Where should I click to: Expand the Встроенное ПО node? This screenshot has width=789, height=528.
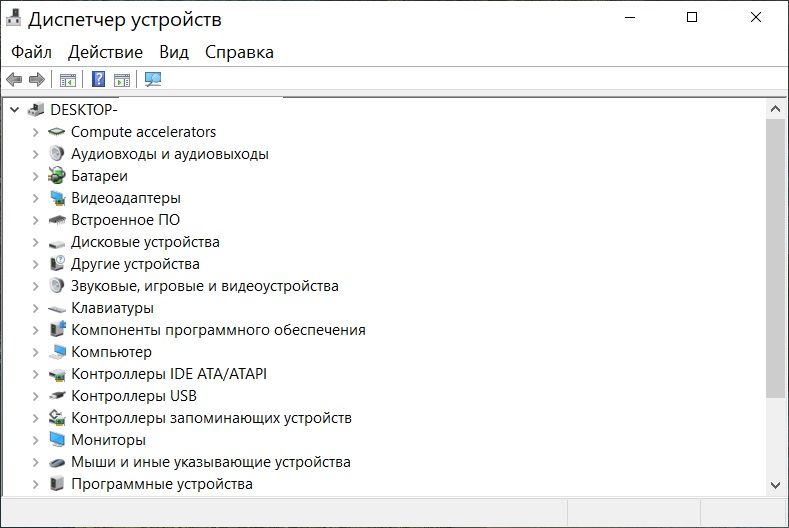pos(35,220)
